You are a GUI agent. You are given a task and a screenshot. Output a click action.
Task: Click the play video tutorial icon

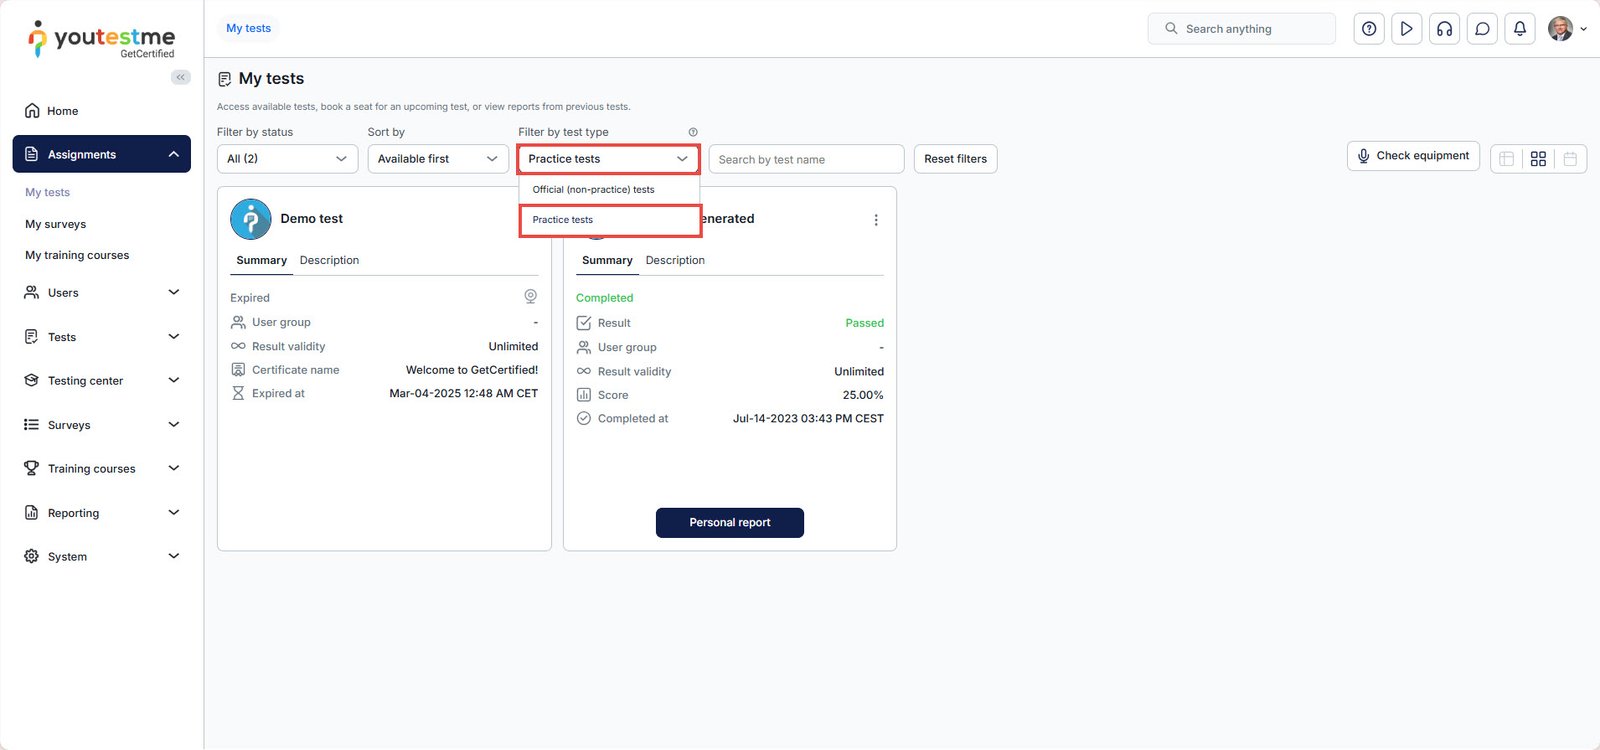(1406, 29)
